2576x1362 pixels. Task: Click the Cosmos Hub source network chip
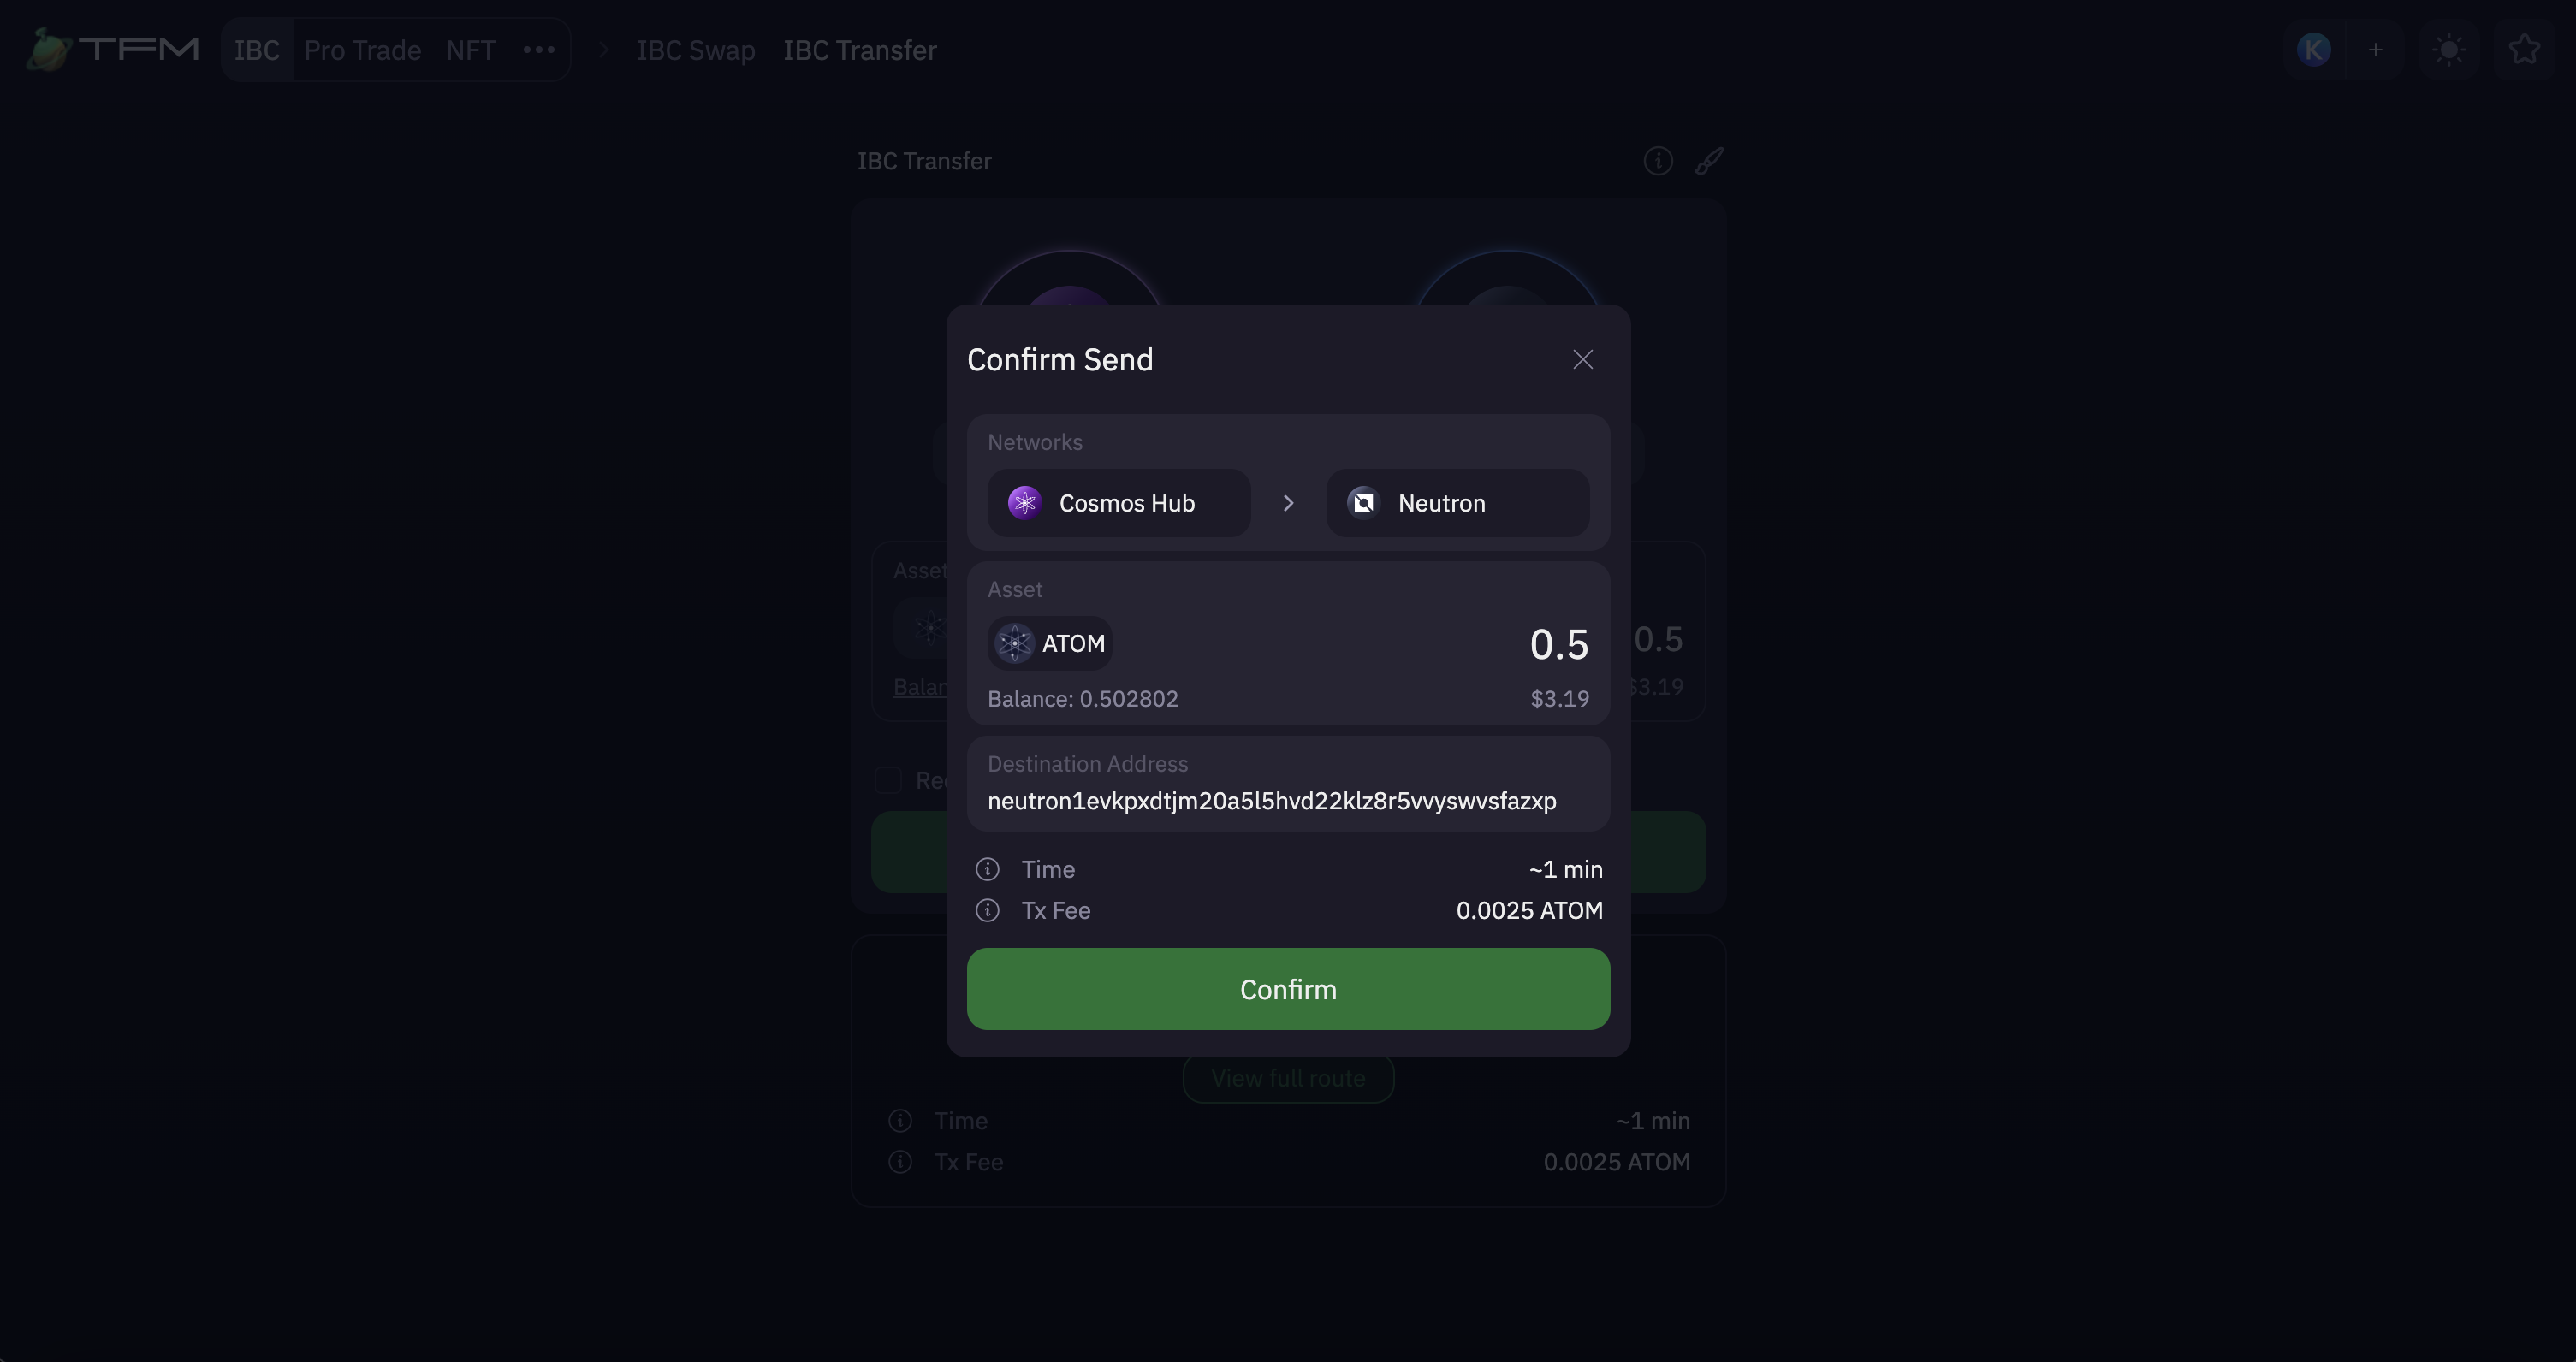tap(1118, 503)
